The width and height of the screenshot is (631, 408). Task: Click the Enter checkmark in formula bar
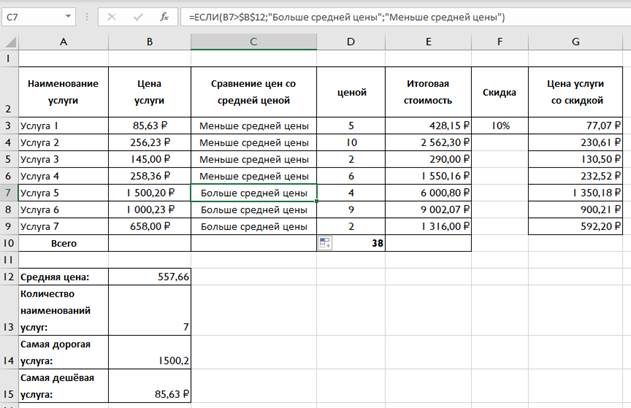point(138,18)
